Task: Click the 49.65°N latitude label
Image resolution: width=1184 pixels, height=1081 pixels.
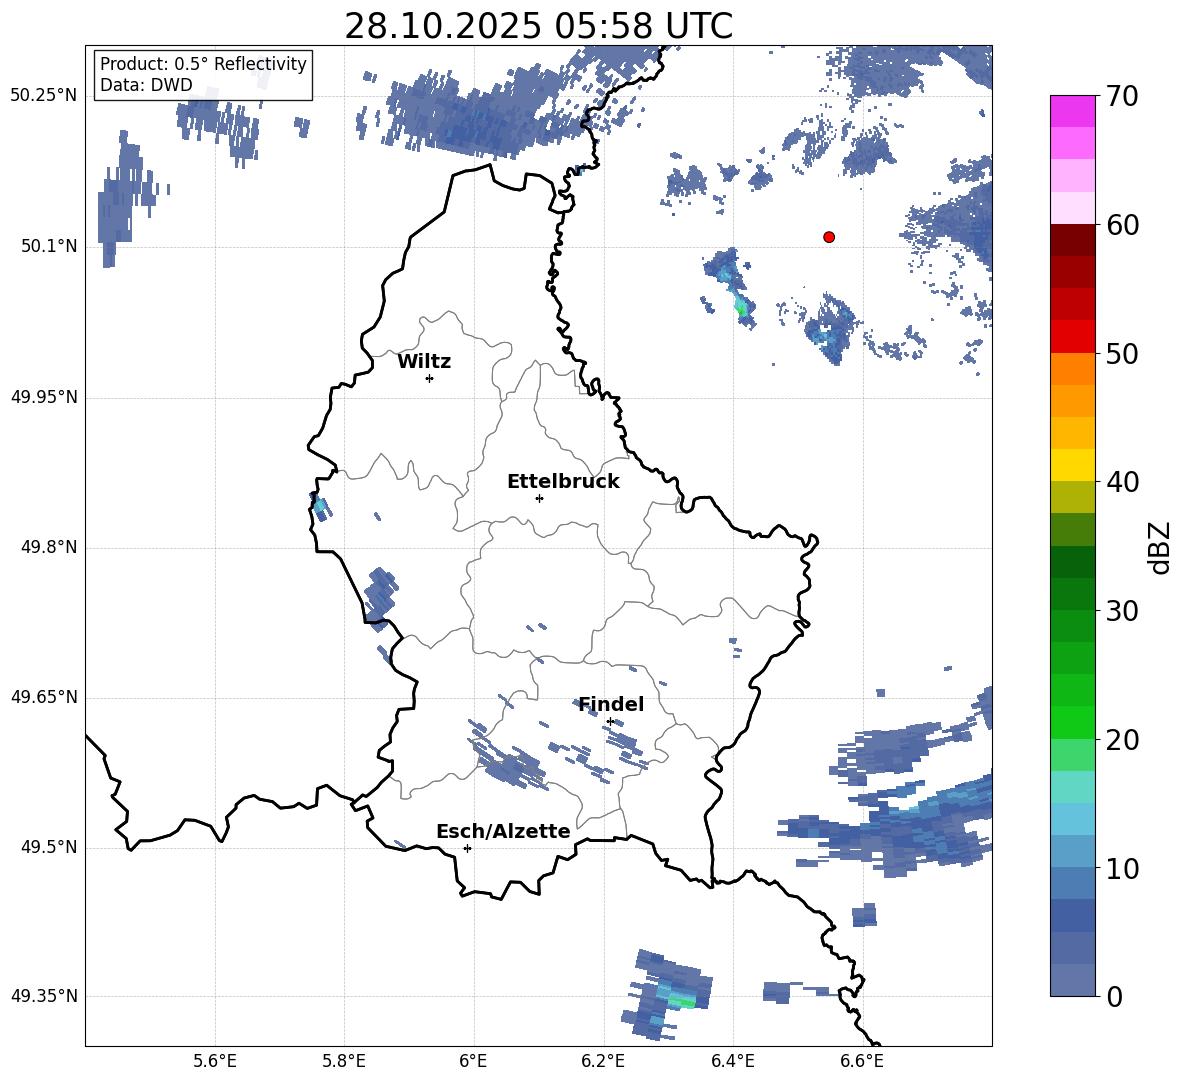Action: [44, 696]
